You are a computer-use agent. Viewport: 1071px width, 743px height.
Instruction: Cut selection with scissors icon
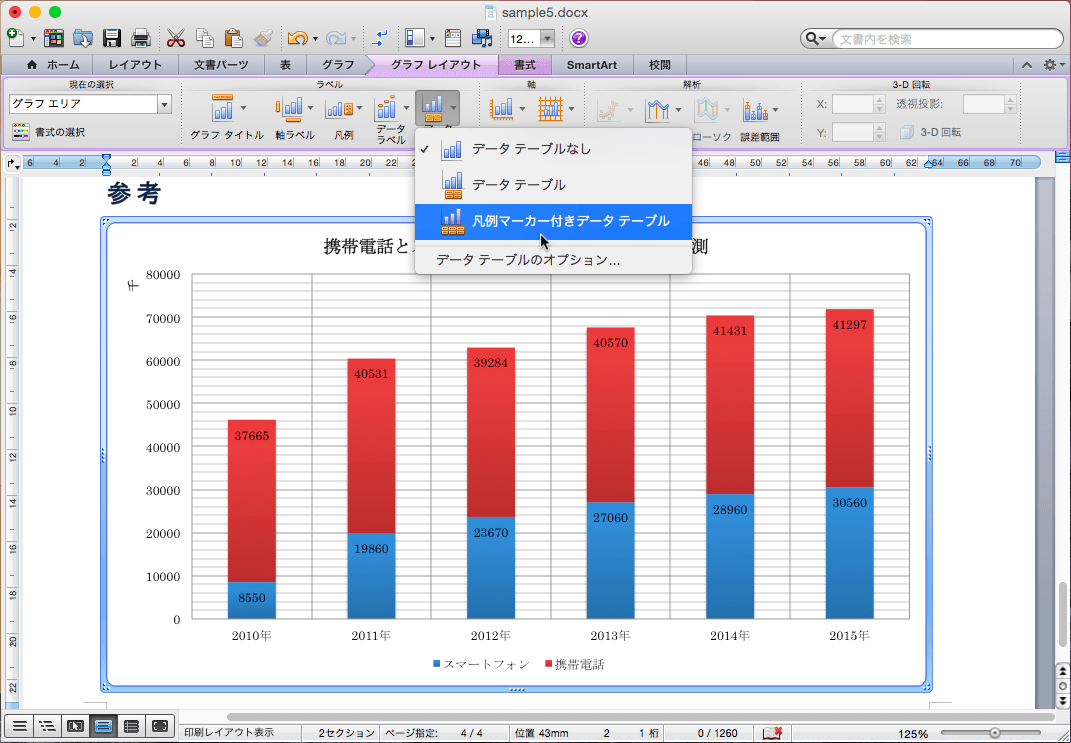click(176, 38)
